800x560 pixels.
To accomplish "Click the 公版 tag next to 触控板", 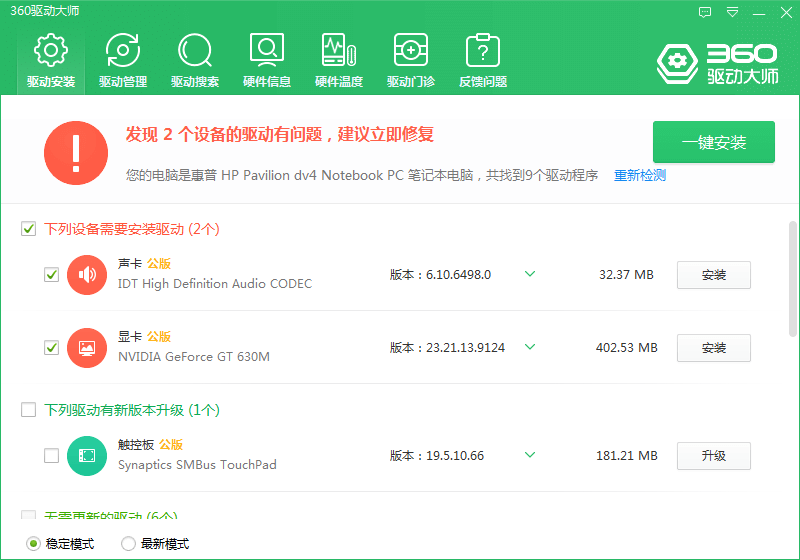I will [x=171, y=445].
